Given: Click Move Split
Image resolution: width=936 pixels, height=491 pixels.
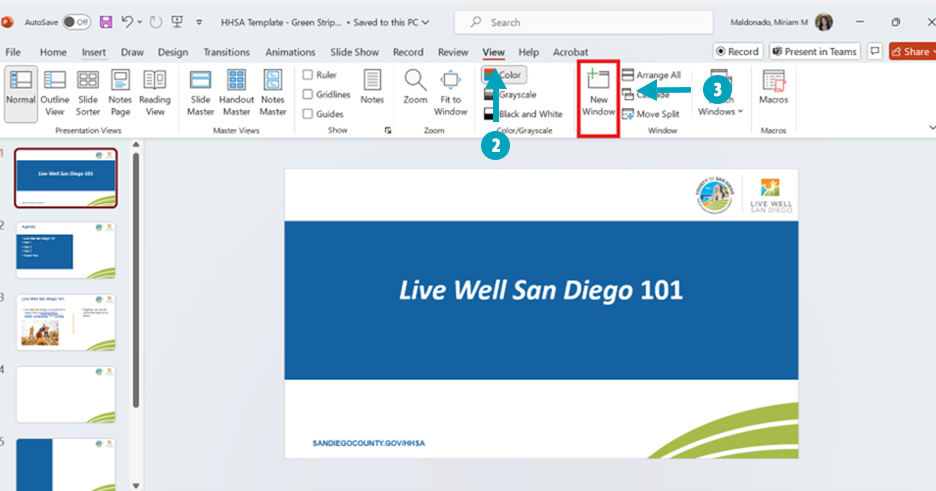Looking at the screenshot, I should coord(651,114).
